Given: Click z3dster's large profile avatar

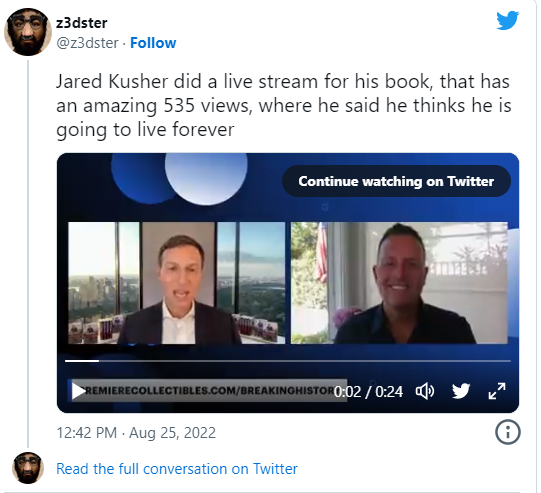Looking at the screenshot, I should click(28, 32).
